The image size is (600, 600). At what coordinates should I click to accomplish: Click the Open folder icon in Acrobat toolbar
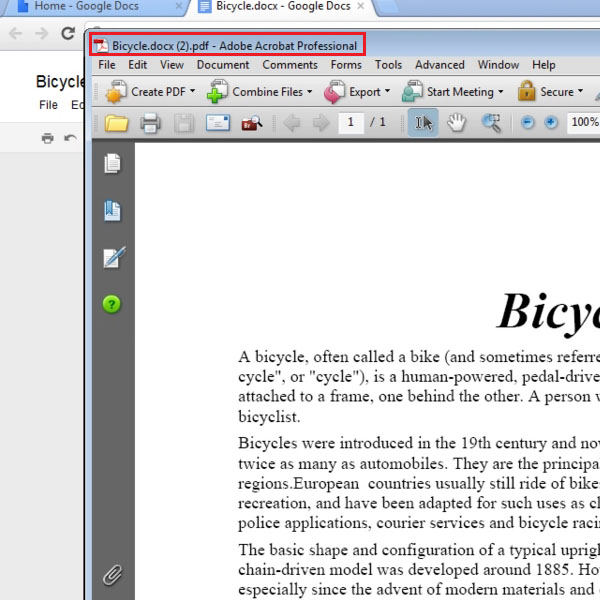116,123
